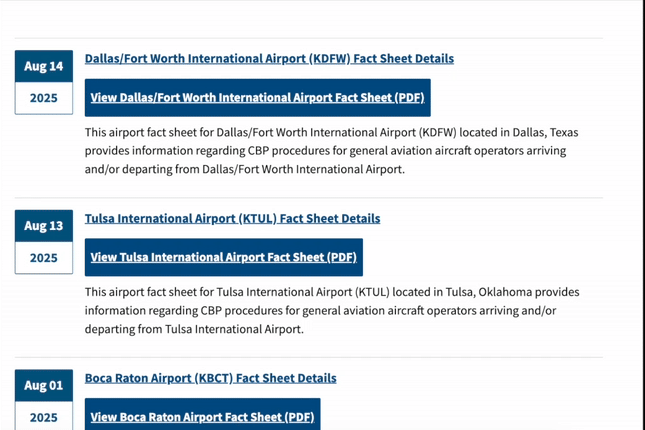Select the Aug 01 date badge
Viewport: 645px width, 430px height.
coord(44,386)
